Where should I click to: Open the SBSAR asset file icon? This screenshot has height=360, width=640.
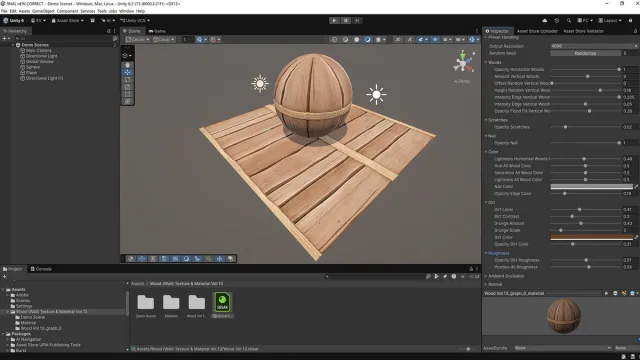(x=222, y=302)
